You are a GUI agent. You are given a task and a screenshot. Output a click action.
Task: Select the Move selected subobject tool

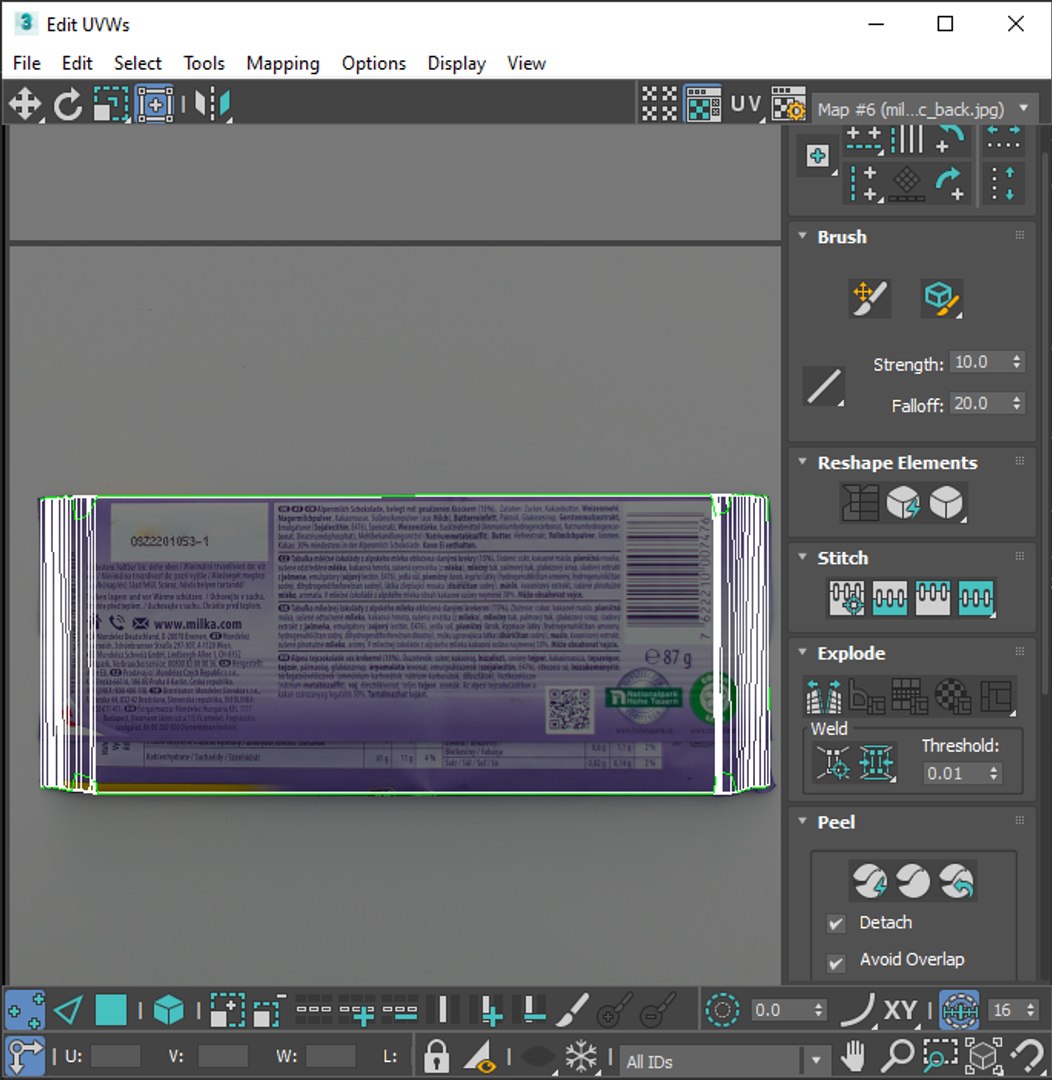coord(25,105)
